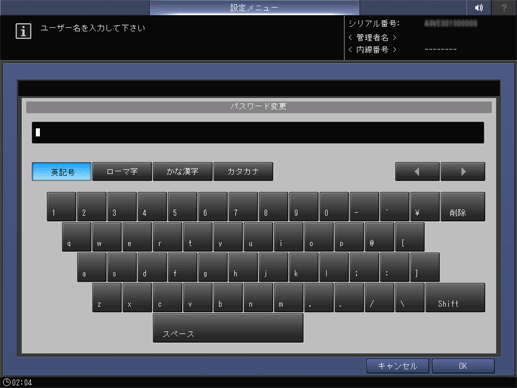This screenshot has height=388, width=517.
Task: Tap the letter f key
Action: coord(183,267)
